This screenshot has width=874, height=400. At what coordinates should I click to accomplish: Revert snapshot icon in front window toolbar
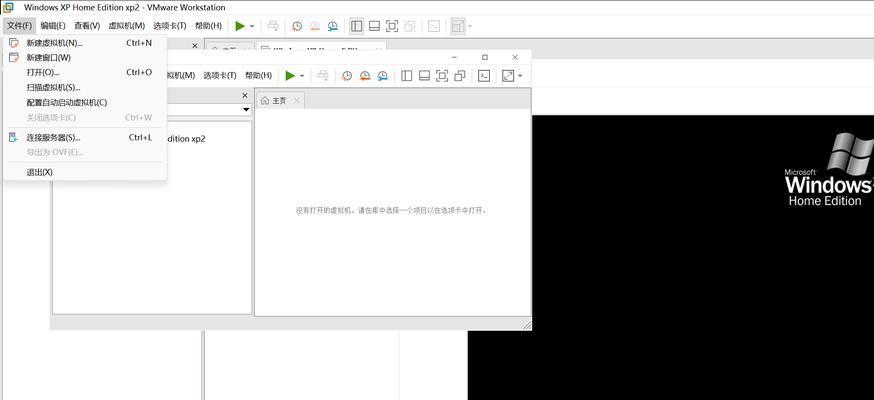tap(365, 75)
